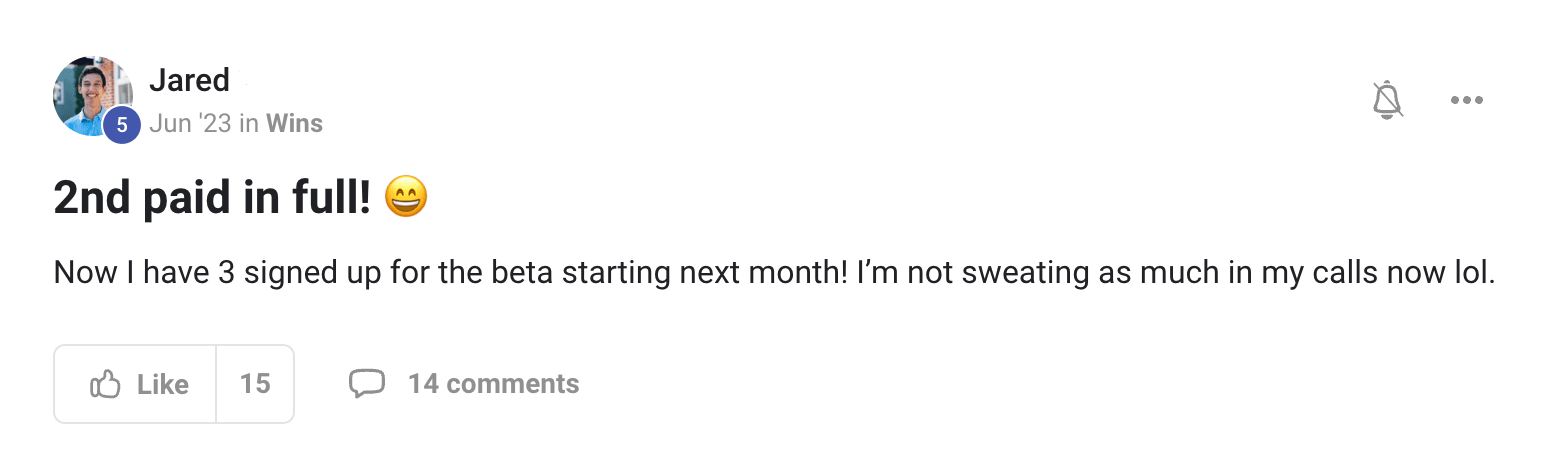Image resolution: width=1546 pixels, height=450 pixels.
Task: Open the Wins category link
Action: coord(294,123)
